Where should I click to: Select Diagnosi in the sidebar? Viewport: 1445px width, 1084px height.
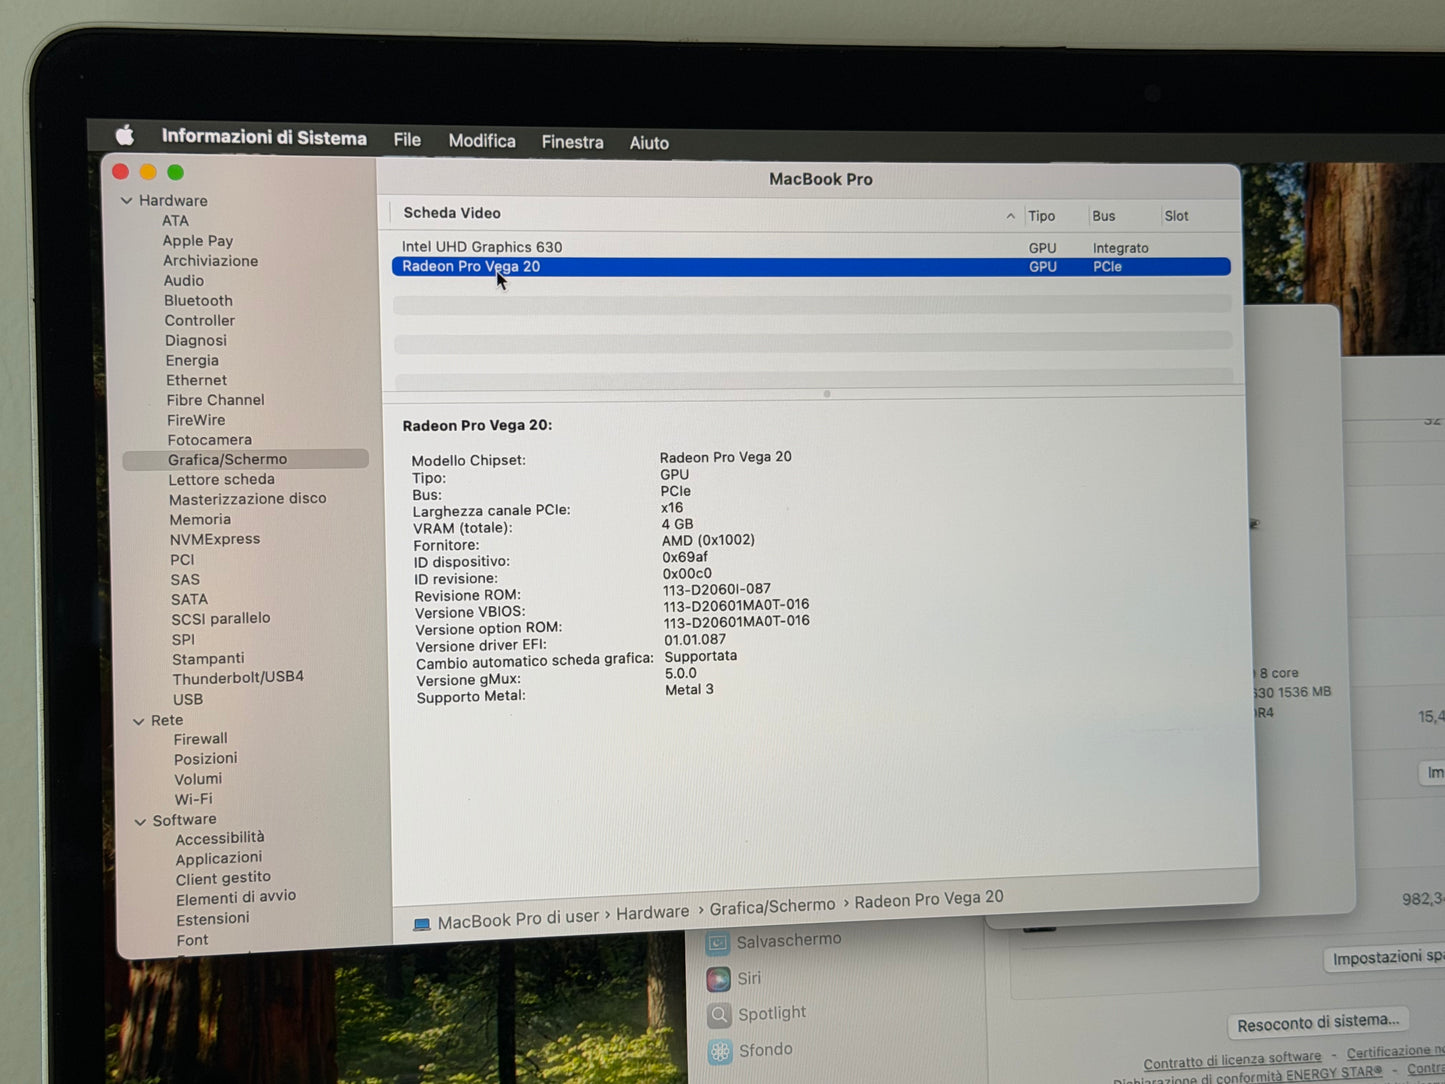[196, 341]
